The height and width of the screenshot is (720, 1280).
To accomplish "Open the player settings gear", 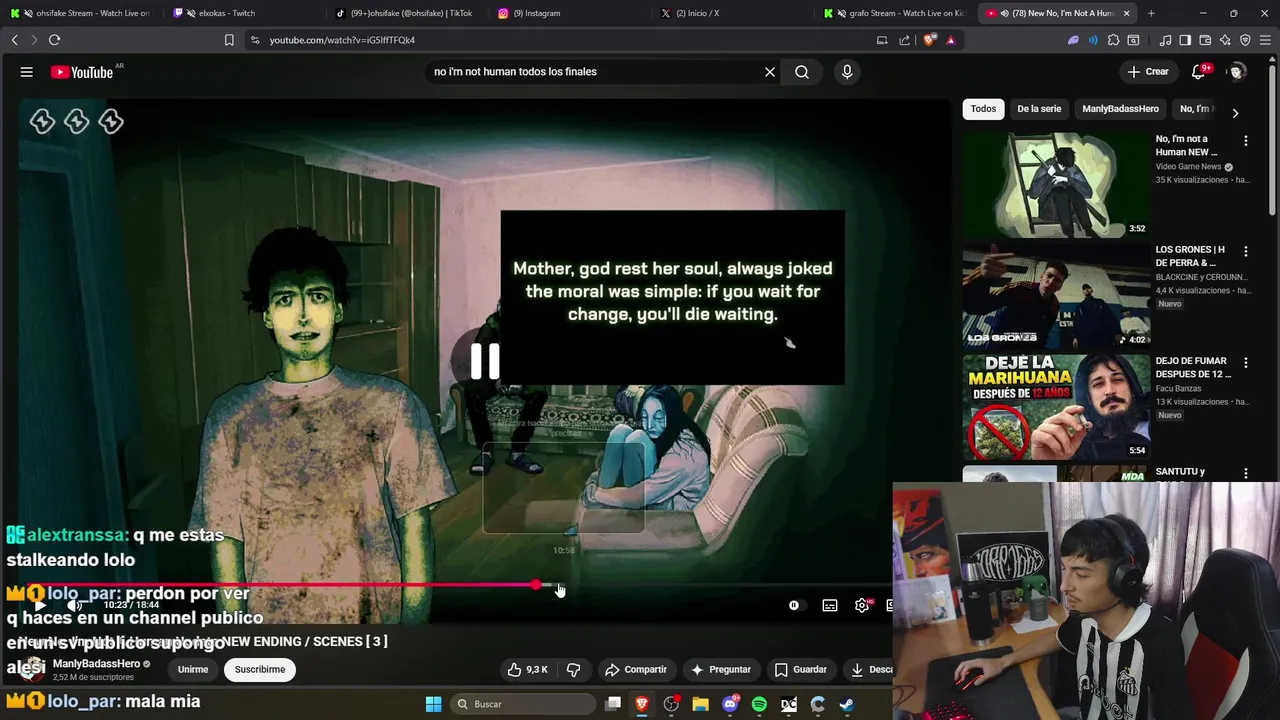I will click(862, 605).
